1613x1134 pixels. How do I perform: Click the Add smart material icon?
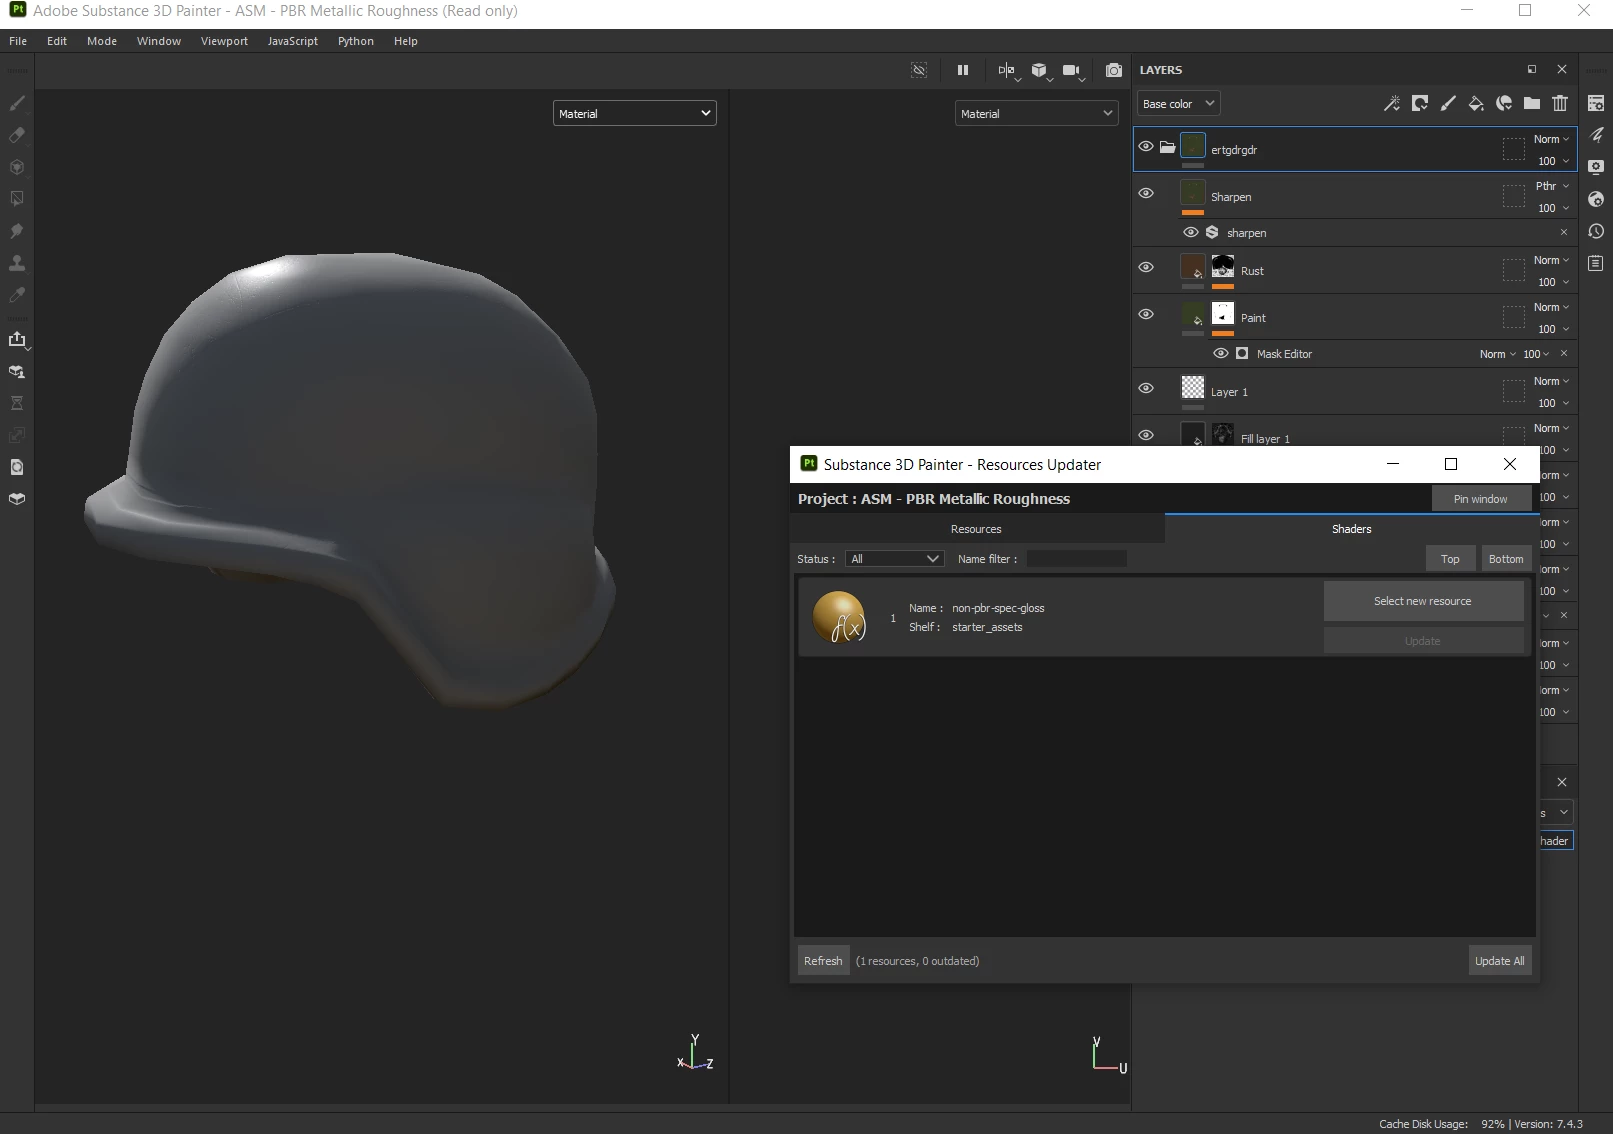[1504, 103]
